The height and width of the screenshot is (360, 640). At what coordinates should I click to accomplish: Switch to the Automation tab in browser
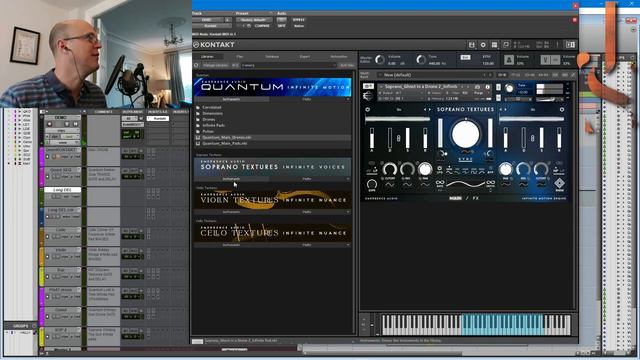(x=339, y=56)
